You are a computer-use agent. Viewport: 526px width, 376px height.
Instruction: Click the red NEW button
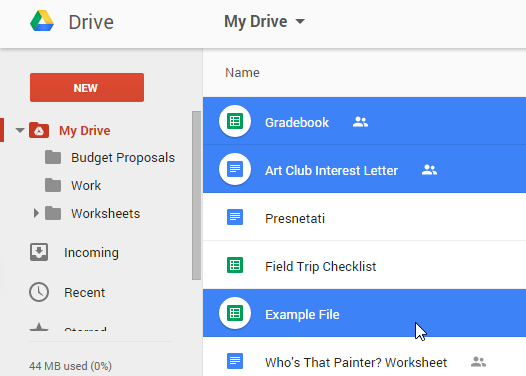pos(87,88)
